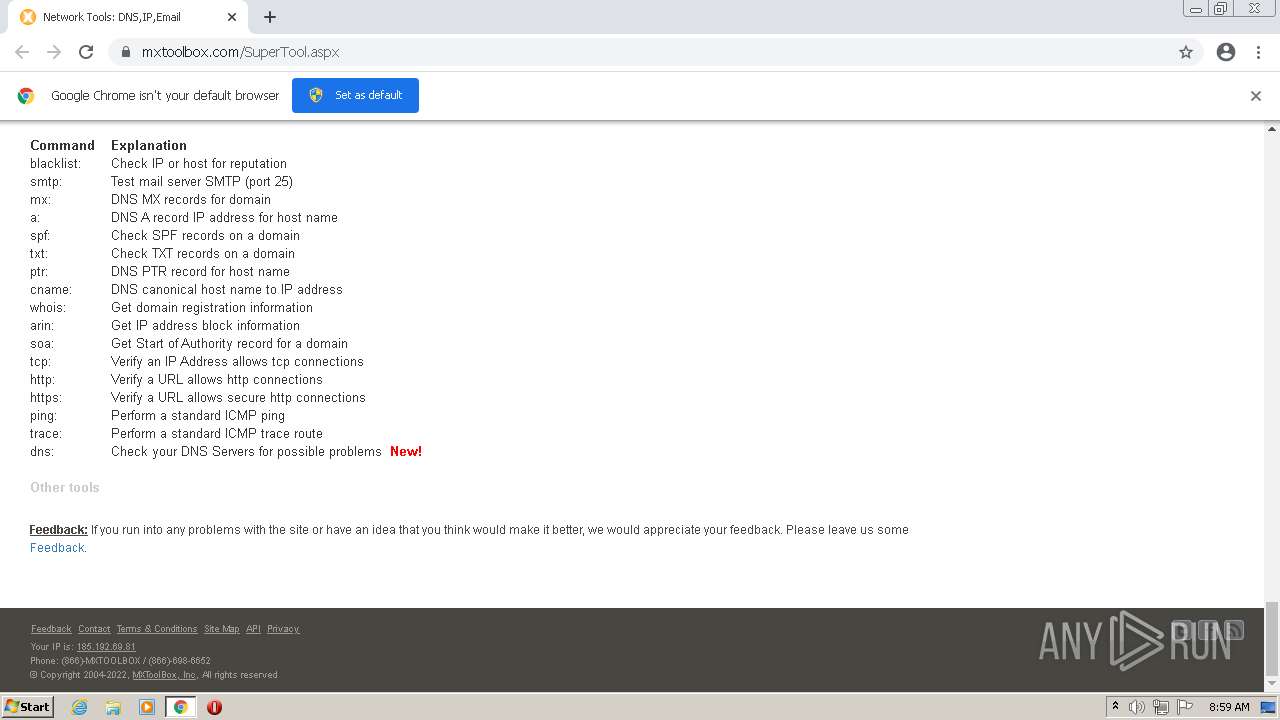Click the cname: command

click(x=51, y=290)
